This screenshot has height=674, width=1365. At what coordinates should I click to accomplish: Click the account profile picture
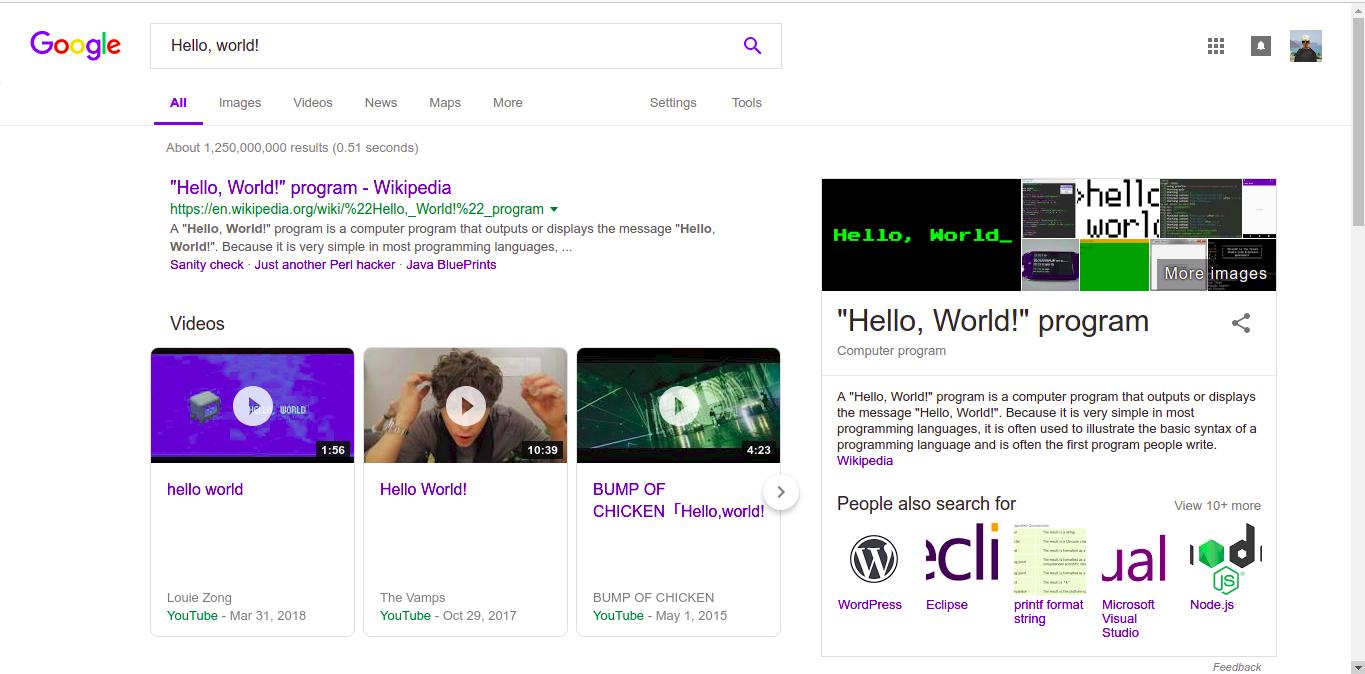click(x=1305, y=46)
